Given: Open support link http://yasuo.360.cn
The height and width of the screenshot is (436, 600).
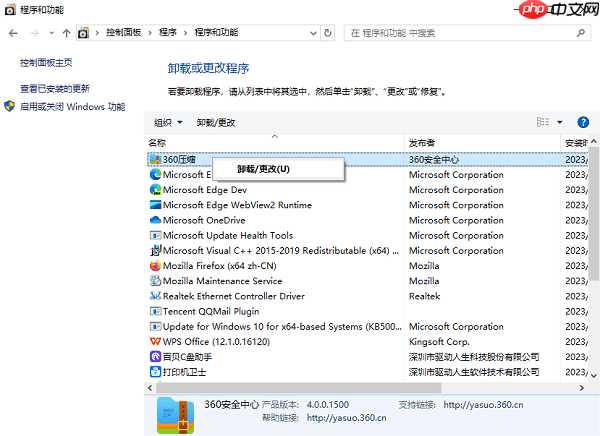Looking at the screenshot, I should click(483, 405).
